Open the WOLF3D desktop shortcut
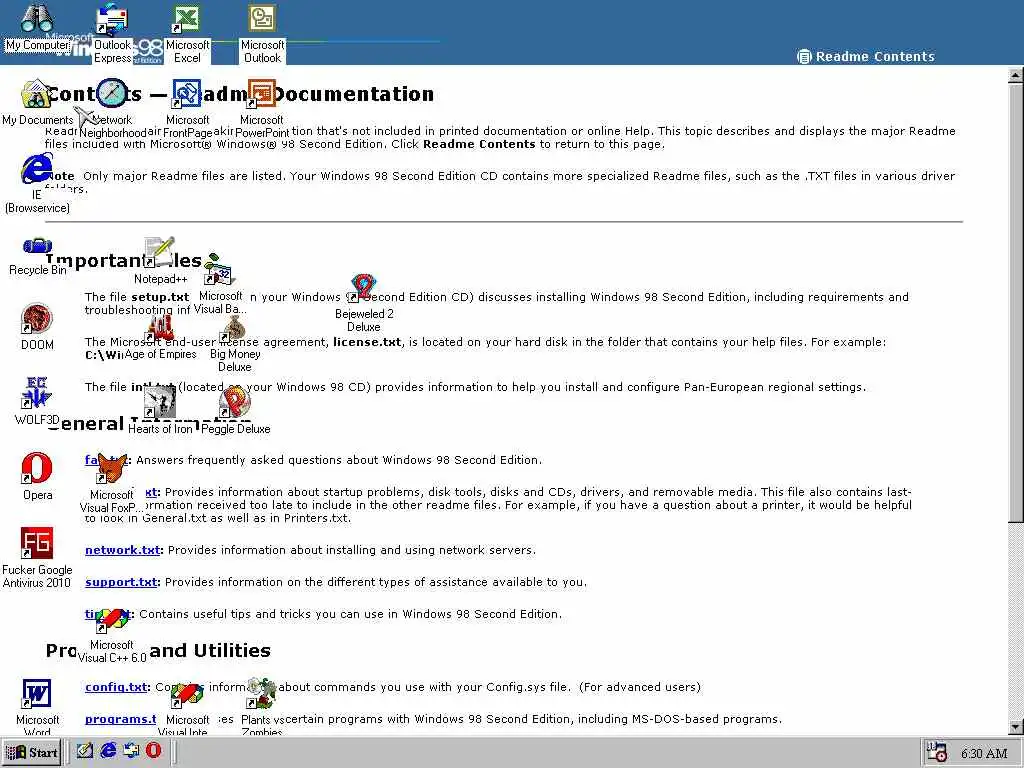The height and width of the screenshot is (768, 1024). click(37, 402)
